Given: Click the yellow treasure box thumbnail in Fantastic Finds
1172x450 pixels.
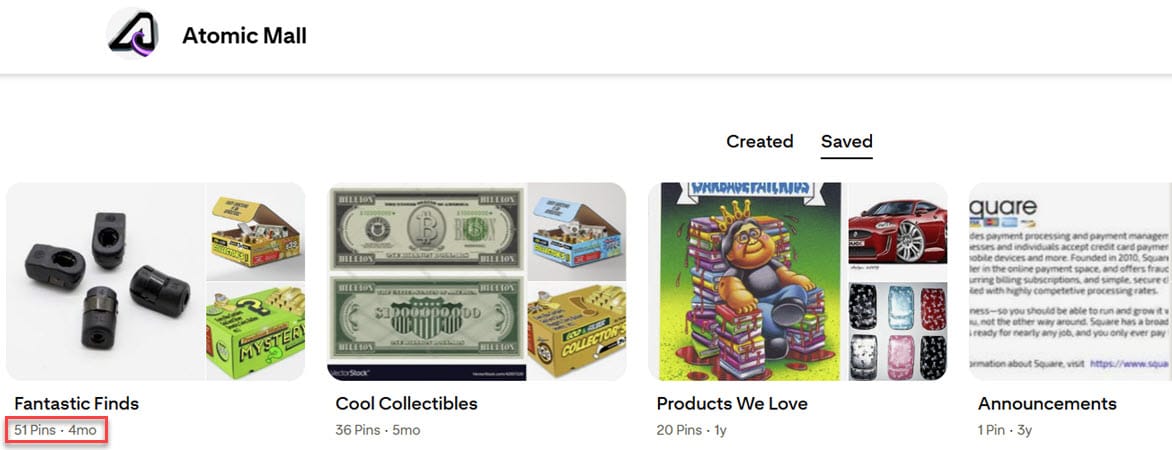Looking at the screenshot, I should click(x=256, y=231).
